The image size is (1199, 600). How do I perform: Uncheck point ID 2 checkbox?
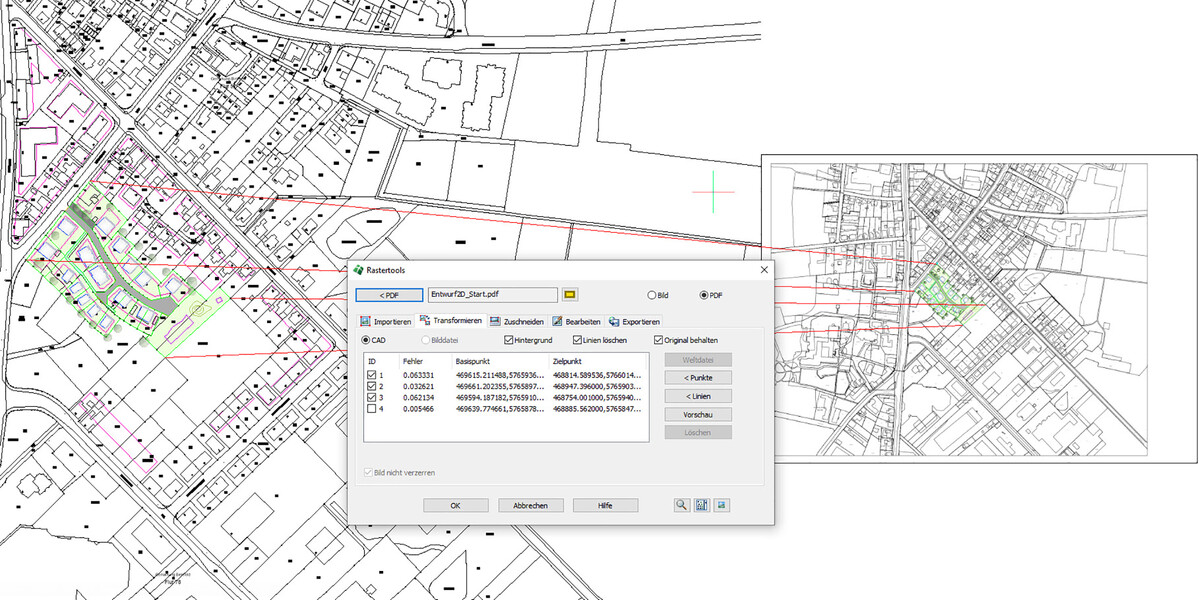pyautogui.click(x=372, y=387)
